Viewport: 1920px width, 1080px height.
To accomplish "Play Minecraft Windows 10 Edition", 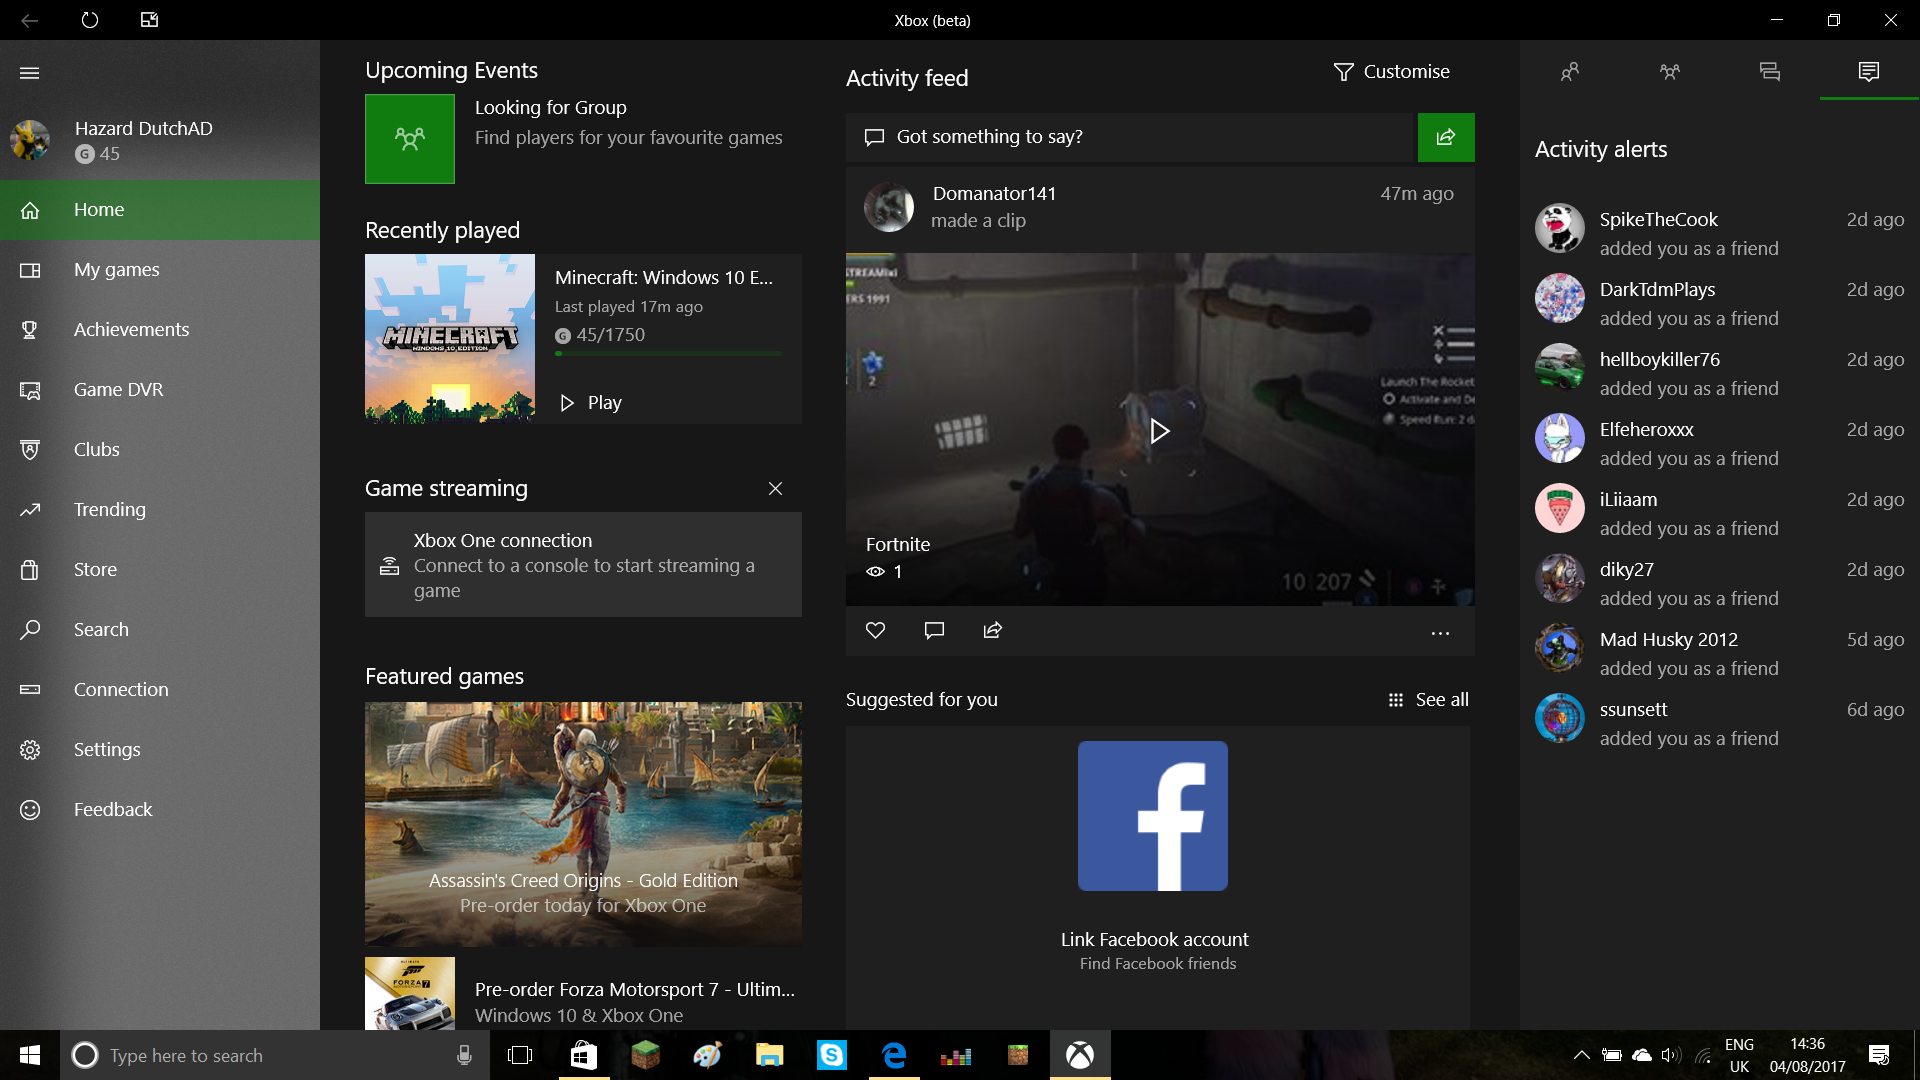I will [591, 402].
